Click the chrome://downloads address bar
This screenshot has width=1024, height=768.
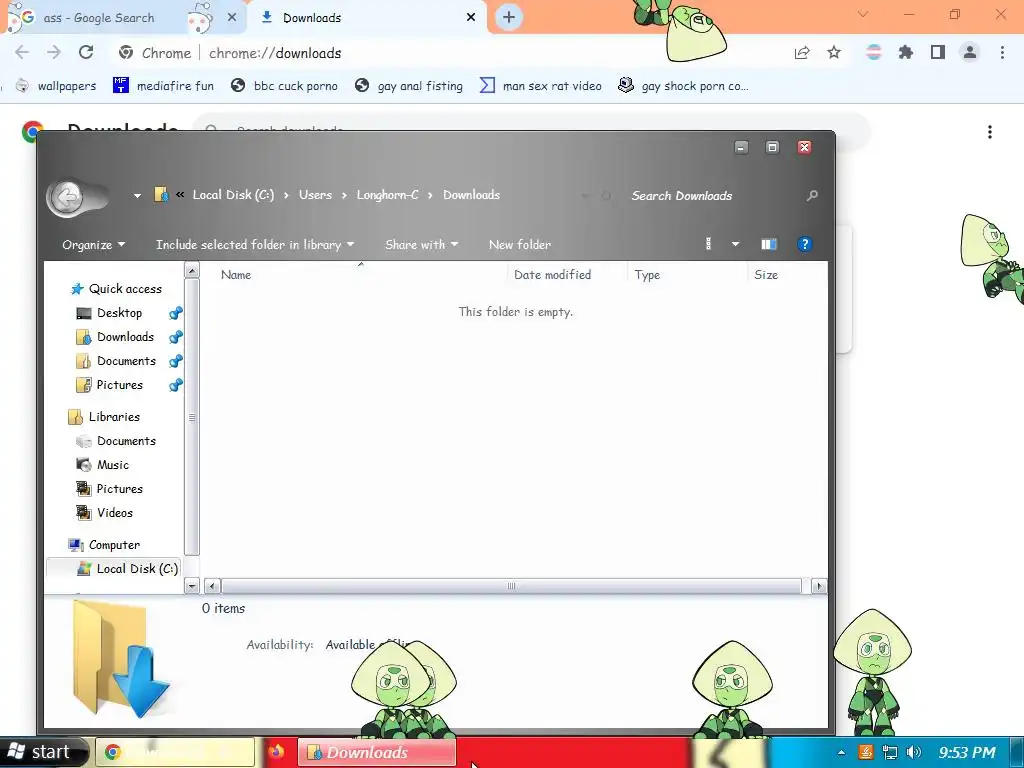tap(451, 53)
